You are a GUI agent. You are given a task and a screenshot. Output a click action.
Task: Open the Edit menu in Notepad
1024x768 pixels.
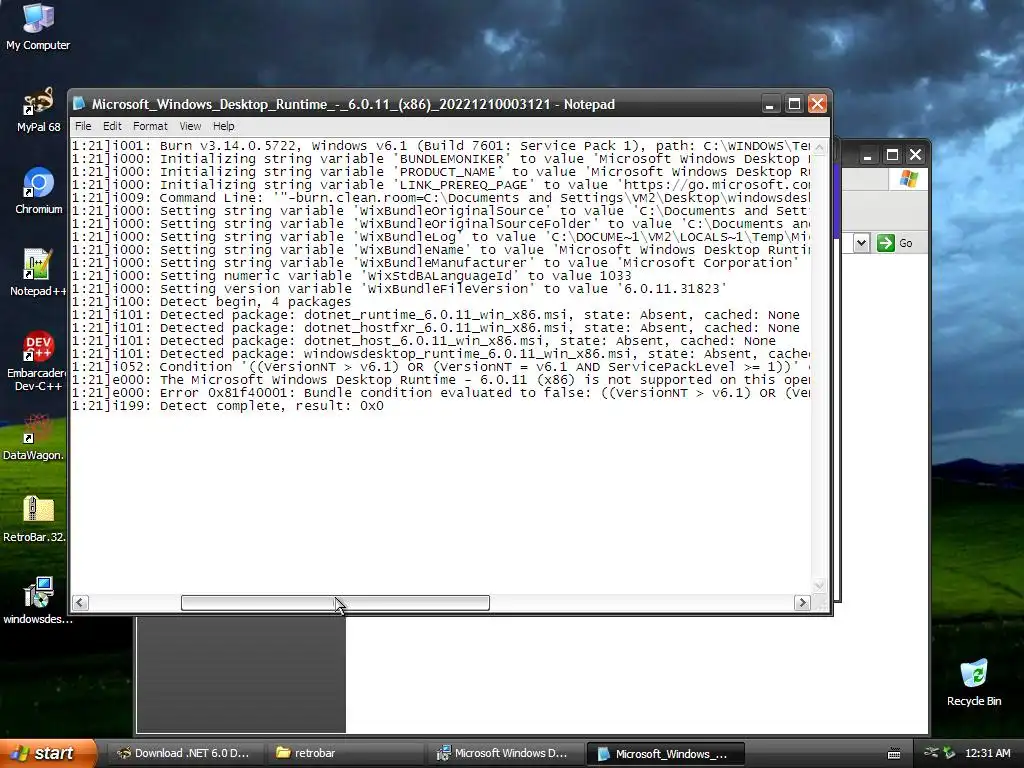tap(112, 126)
